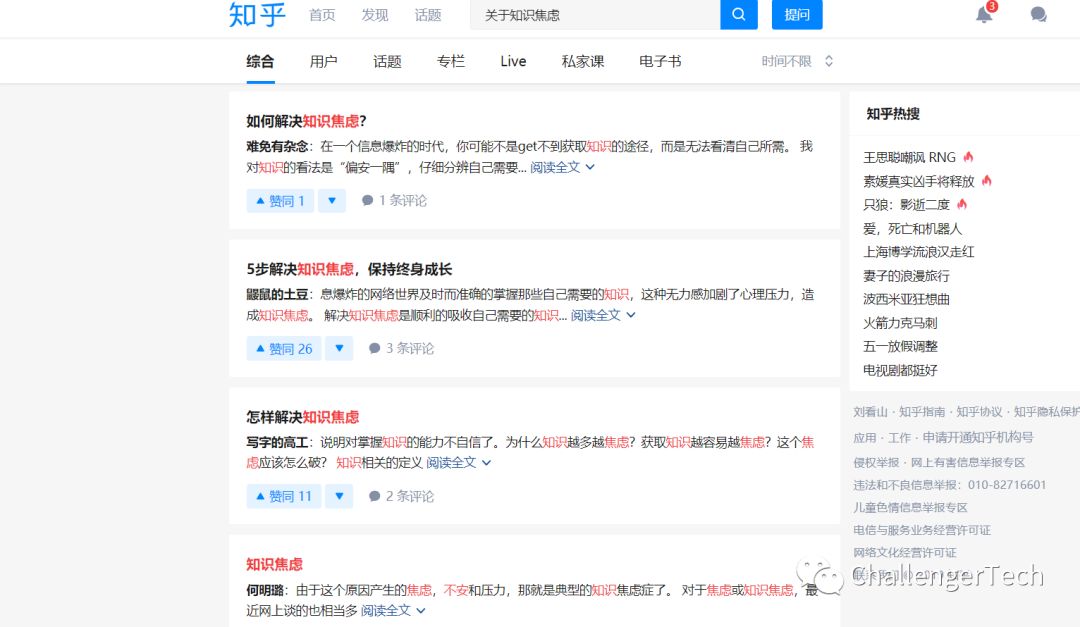This screenshot has height=627, width=1080.
Task: Upvote the answer with 赞同 26
Action: coord(283,348)
